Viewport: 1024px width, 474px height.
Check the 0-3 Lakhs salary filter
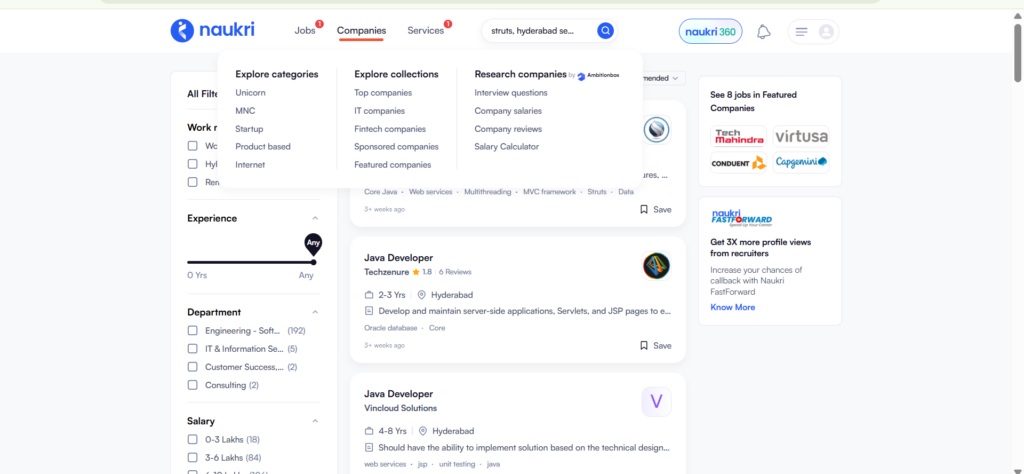coord(193,440)
